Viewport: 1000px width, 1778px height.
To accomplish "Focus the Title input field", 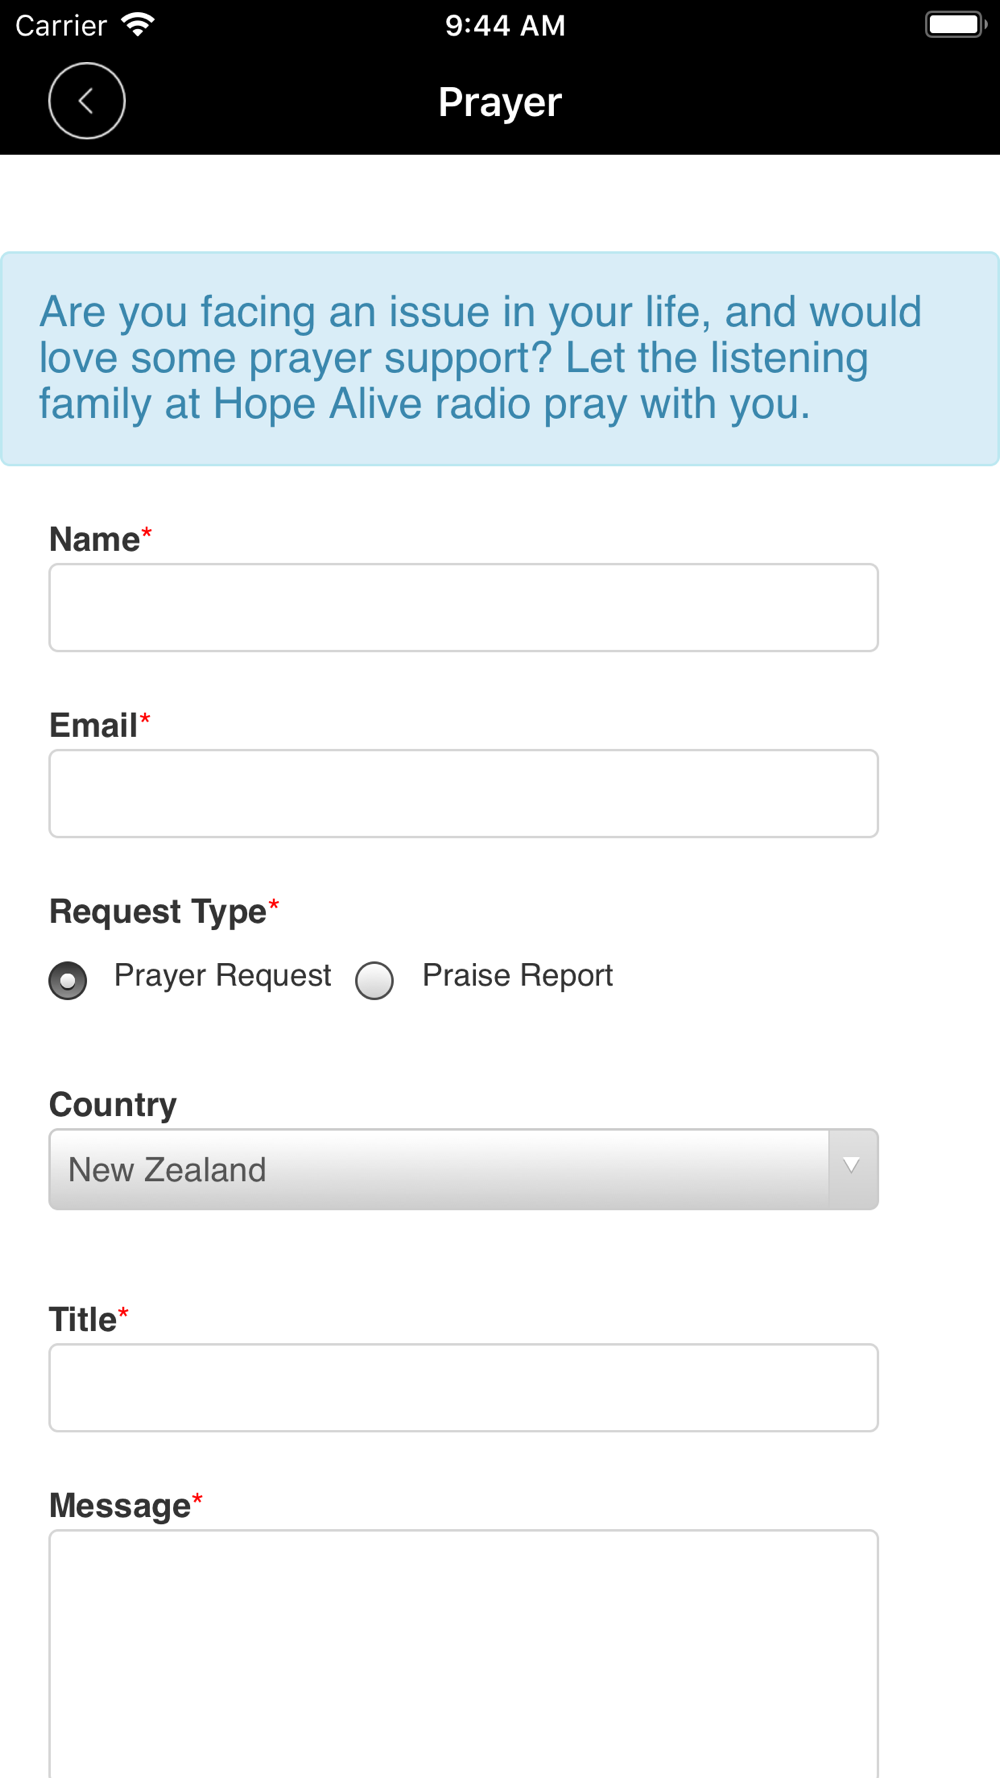I will 463,1388.
